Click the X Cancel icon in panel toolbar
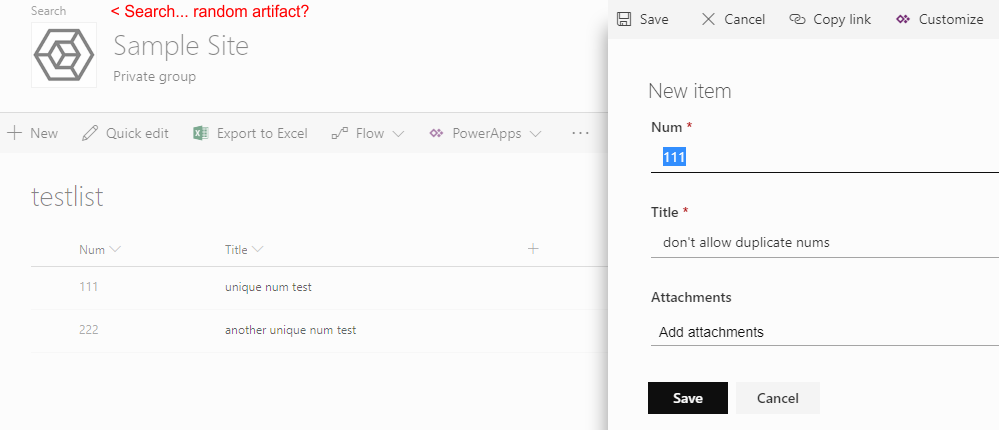999x430 pixels. tap(708, 19)
